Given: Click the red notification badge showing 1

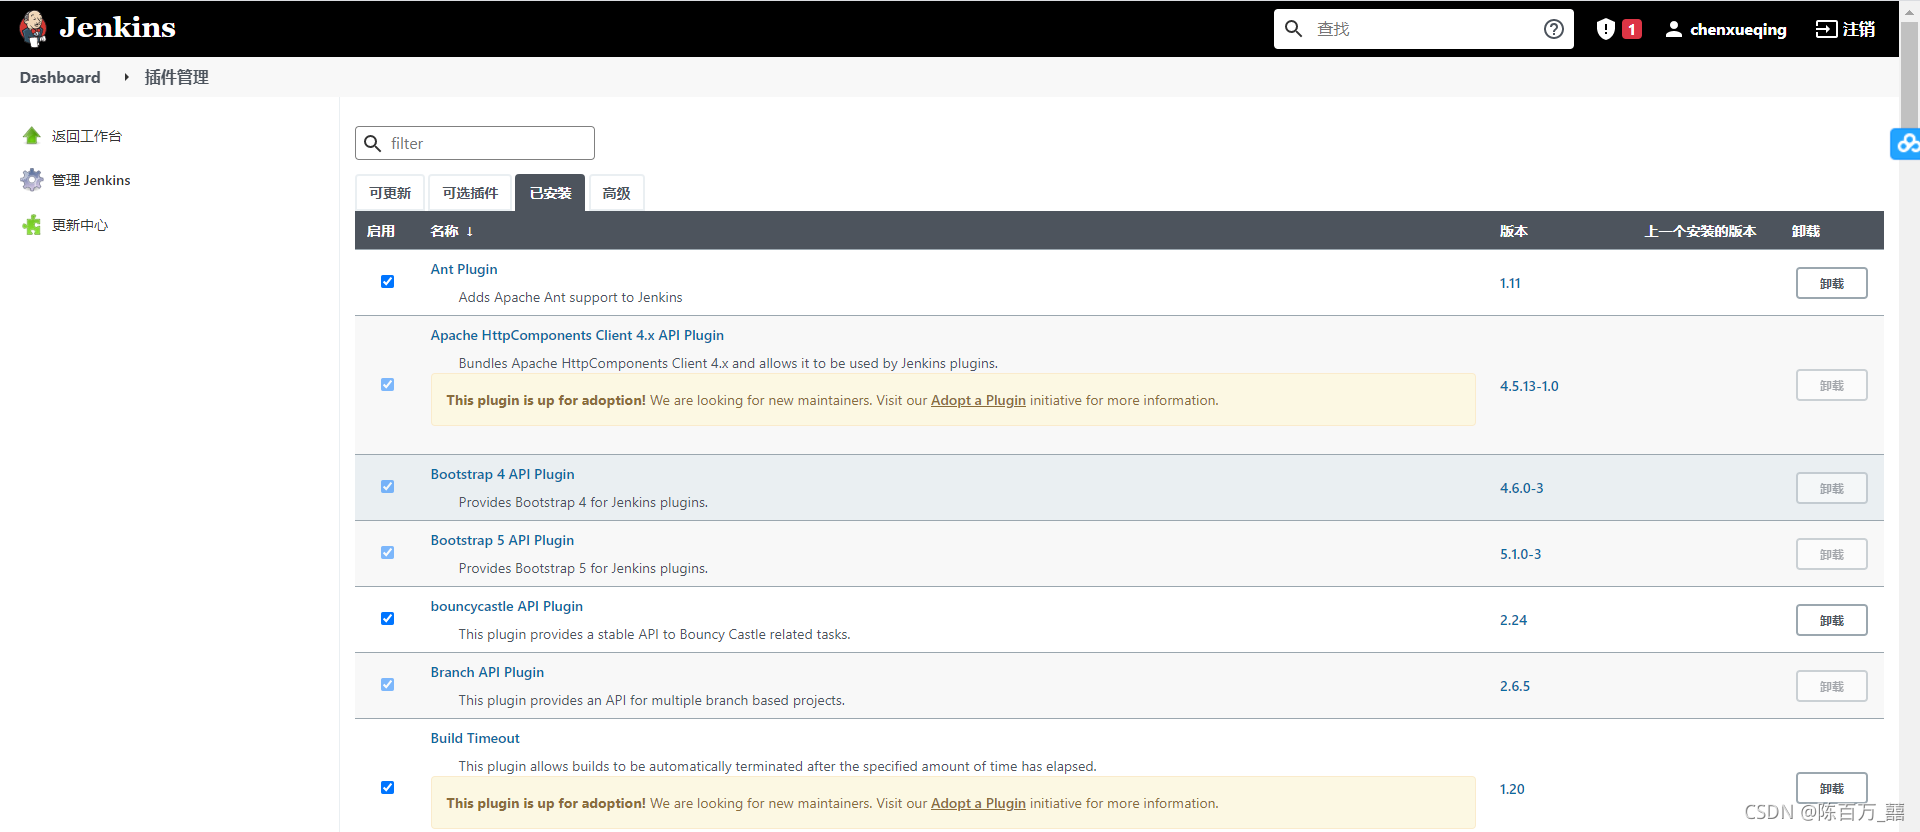Looking at the screenshot, I should 1632,29.
